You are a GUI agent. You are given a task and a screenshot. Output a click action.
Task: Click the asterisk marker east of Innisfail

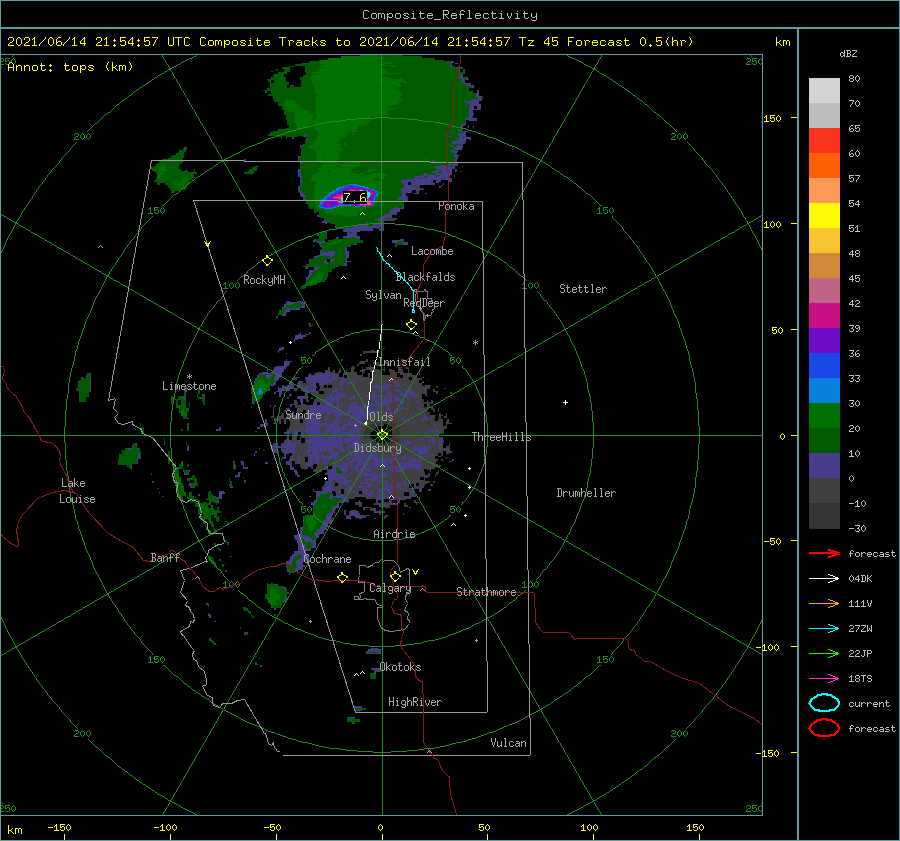475,343
